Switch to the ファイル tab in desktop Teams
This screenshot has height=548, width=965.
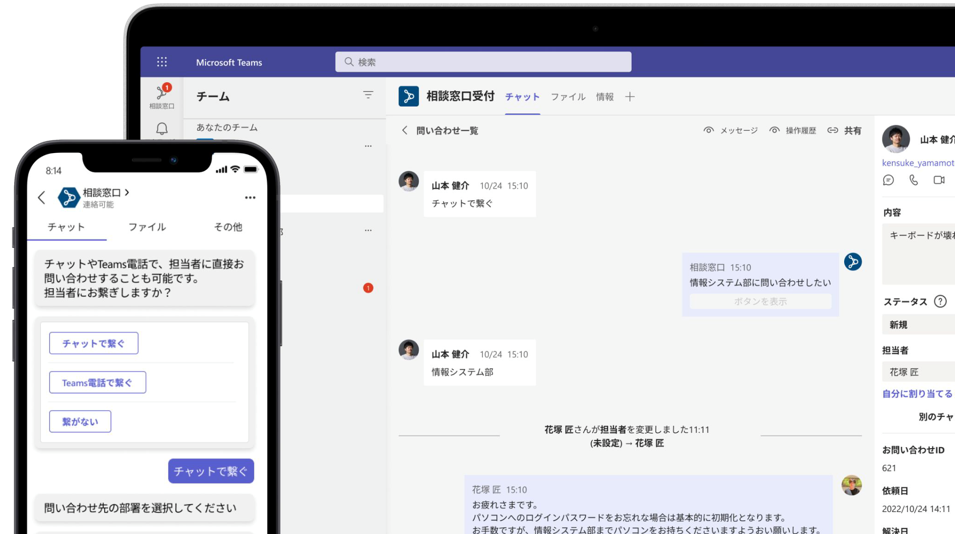[x=568, y=97]
